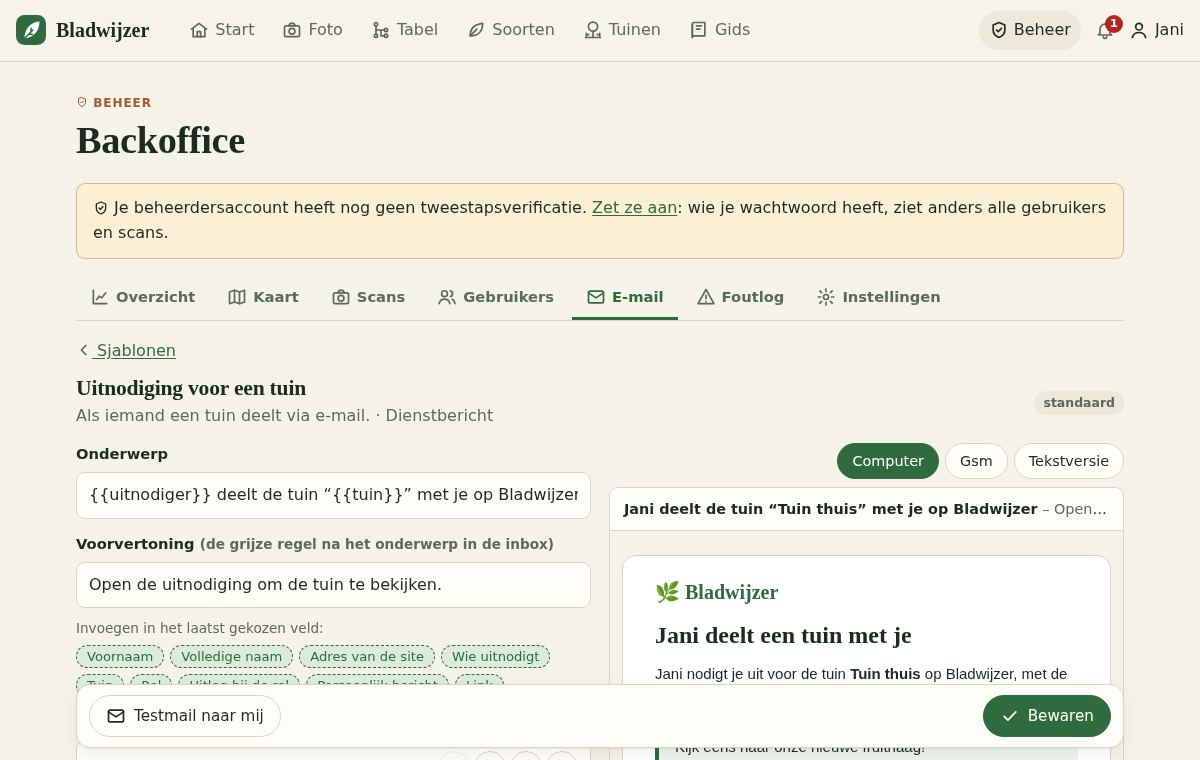Send 'Testmail naar mij'
The image size is (1200, 760).
point(185,716)
